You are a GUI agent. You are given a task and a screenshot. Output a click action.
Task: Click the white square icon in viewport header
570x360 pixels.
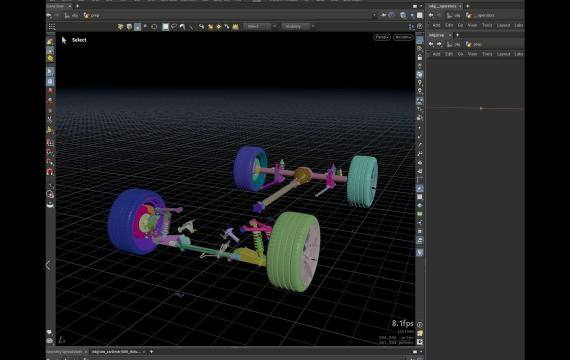420,15
